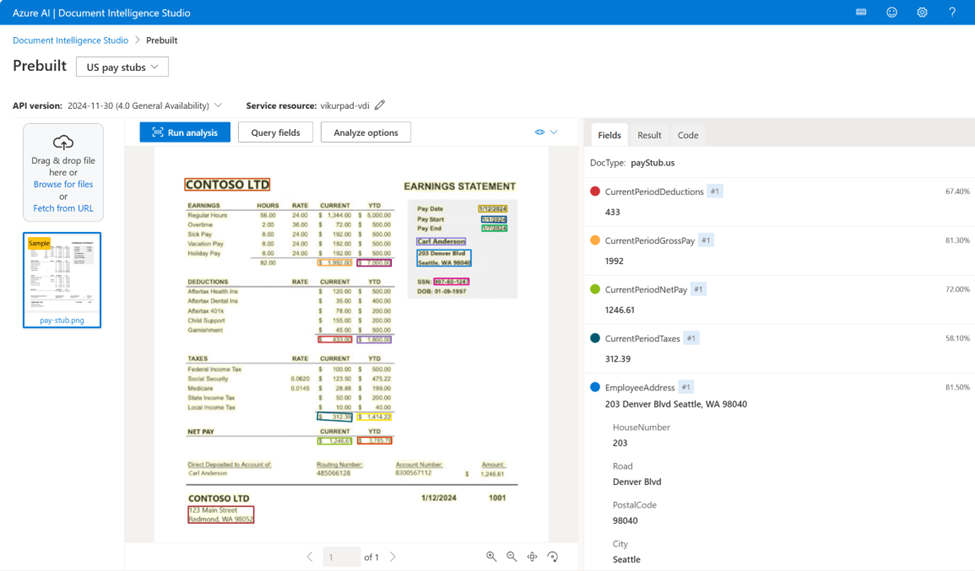
Task: Click the #1 badge beside EmployeeAddress
Action: click(686, 387)
